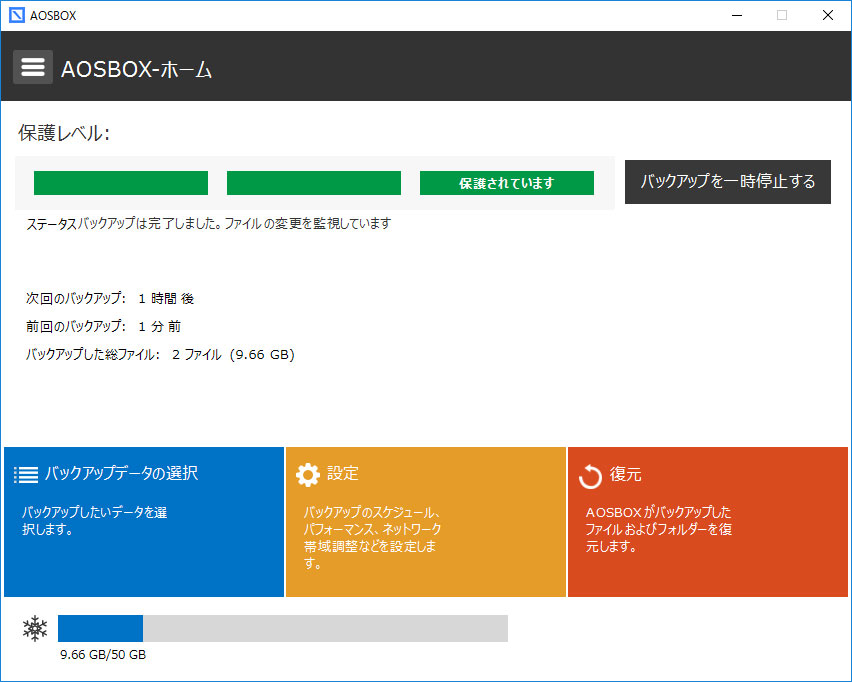Click the restore arrow icon on the red tile

point(590,477)
